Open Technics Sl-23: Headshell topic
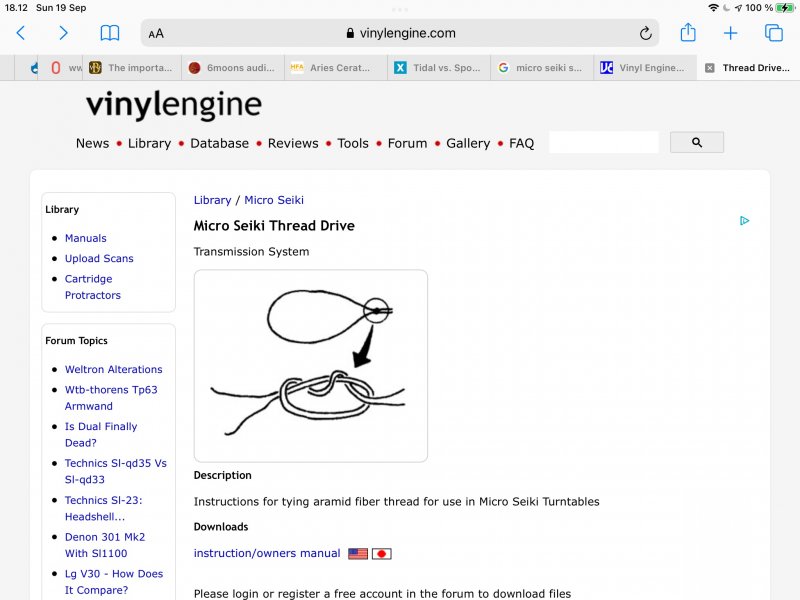Screen dimensions: 800x600 (x=104, y=508)
